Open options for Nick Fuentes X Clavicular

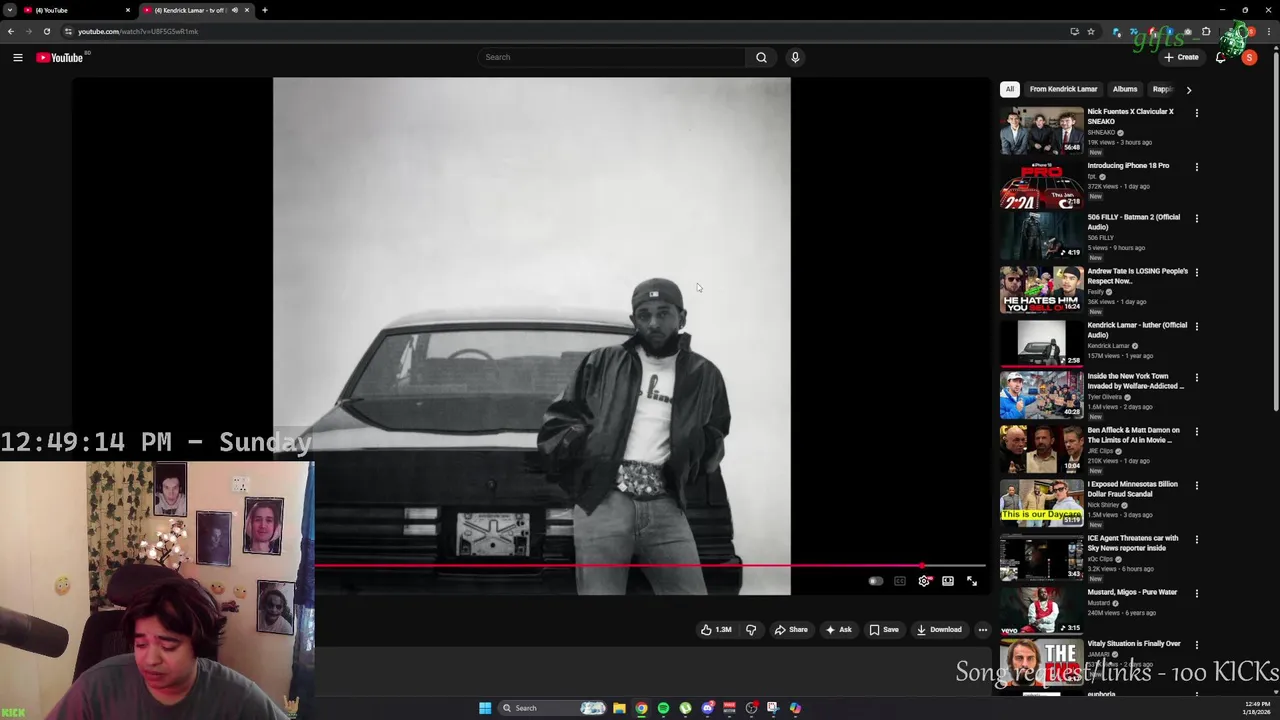click(x=1197, y=113)
